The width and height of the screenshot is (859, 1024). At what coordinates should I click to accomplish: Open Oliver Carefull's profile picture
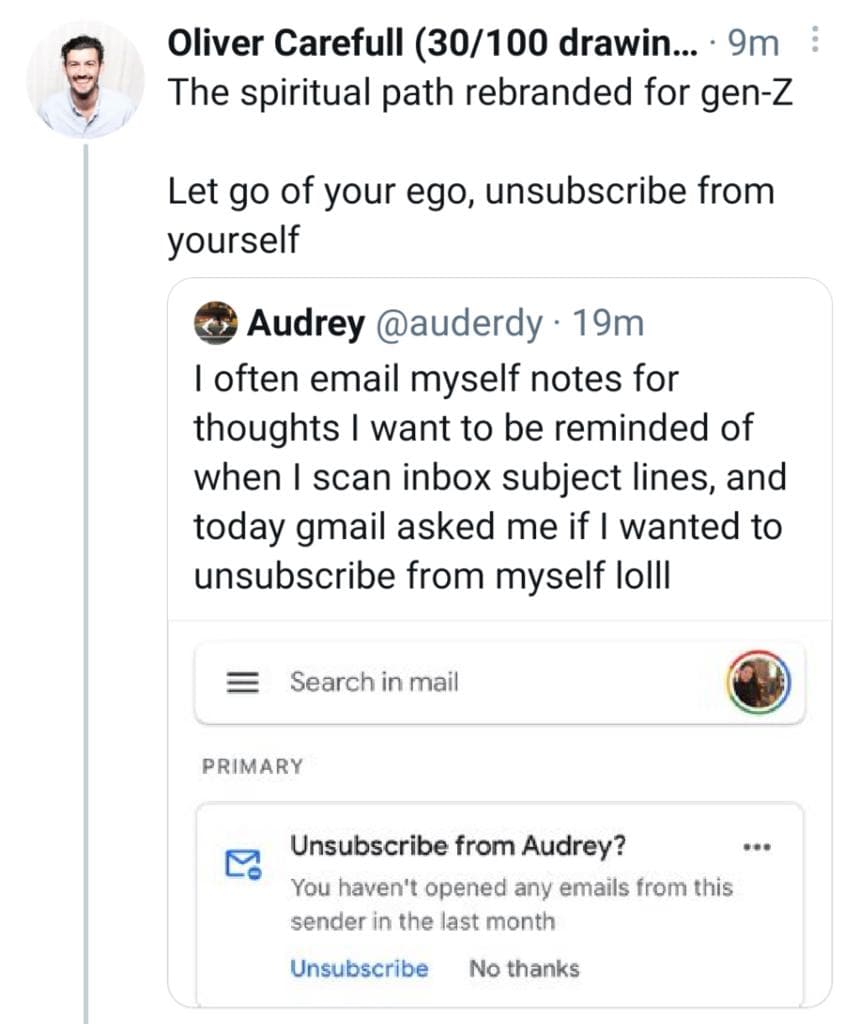click(84, 79)
